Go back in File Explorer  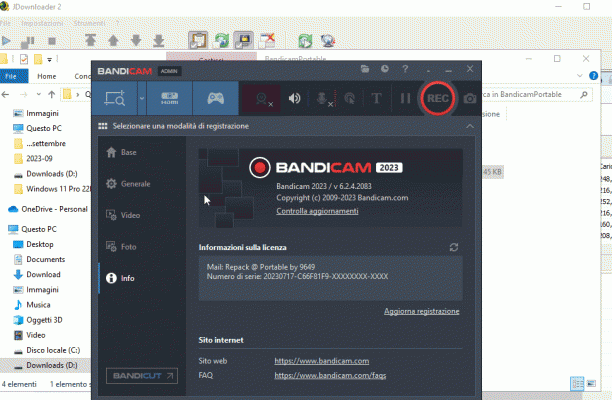tap(5, 94)
